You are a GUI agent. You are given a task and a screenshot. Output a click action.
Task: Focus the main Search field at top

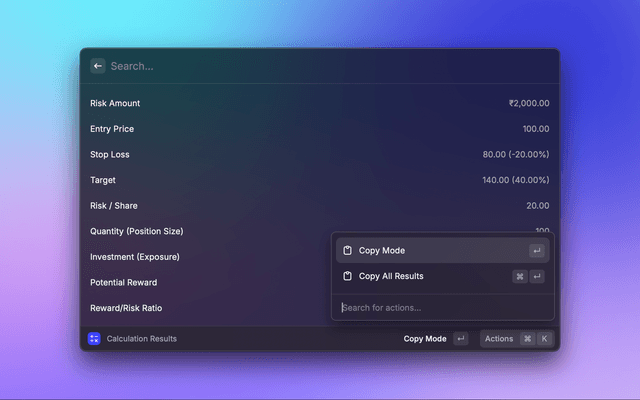point(320,66)
